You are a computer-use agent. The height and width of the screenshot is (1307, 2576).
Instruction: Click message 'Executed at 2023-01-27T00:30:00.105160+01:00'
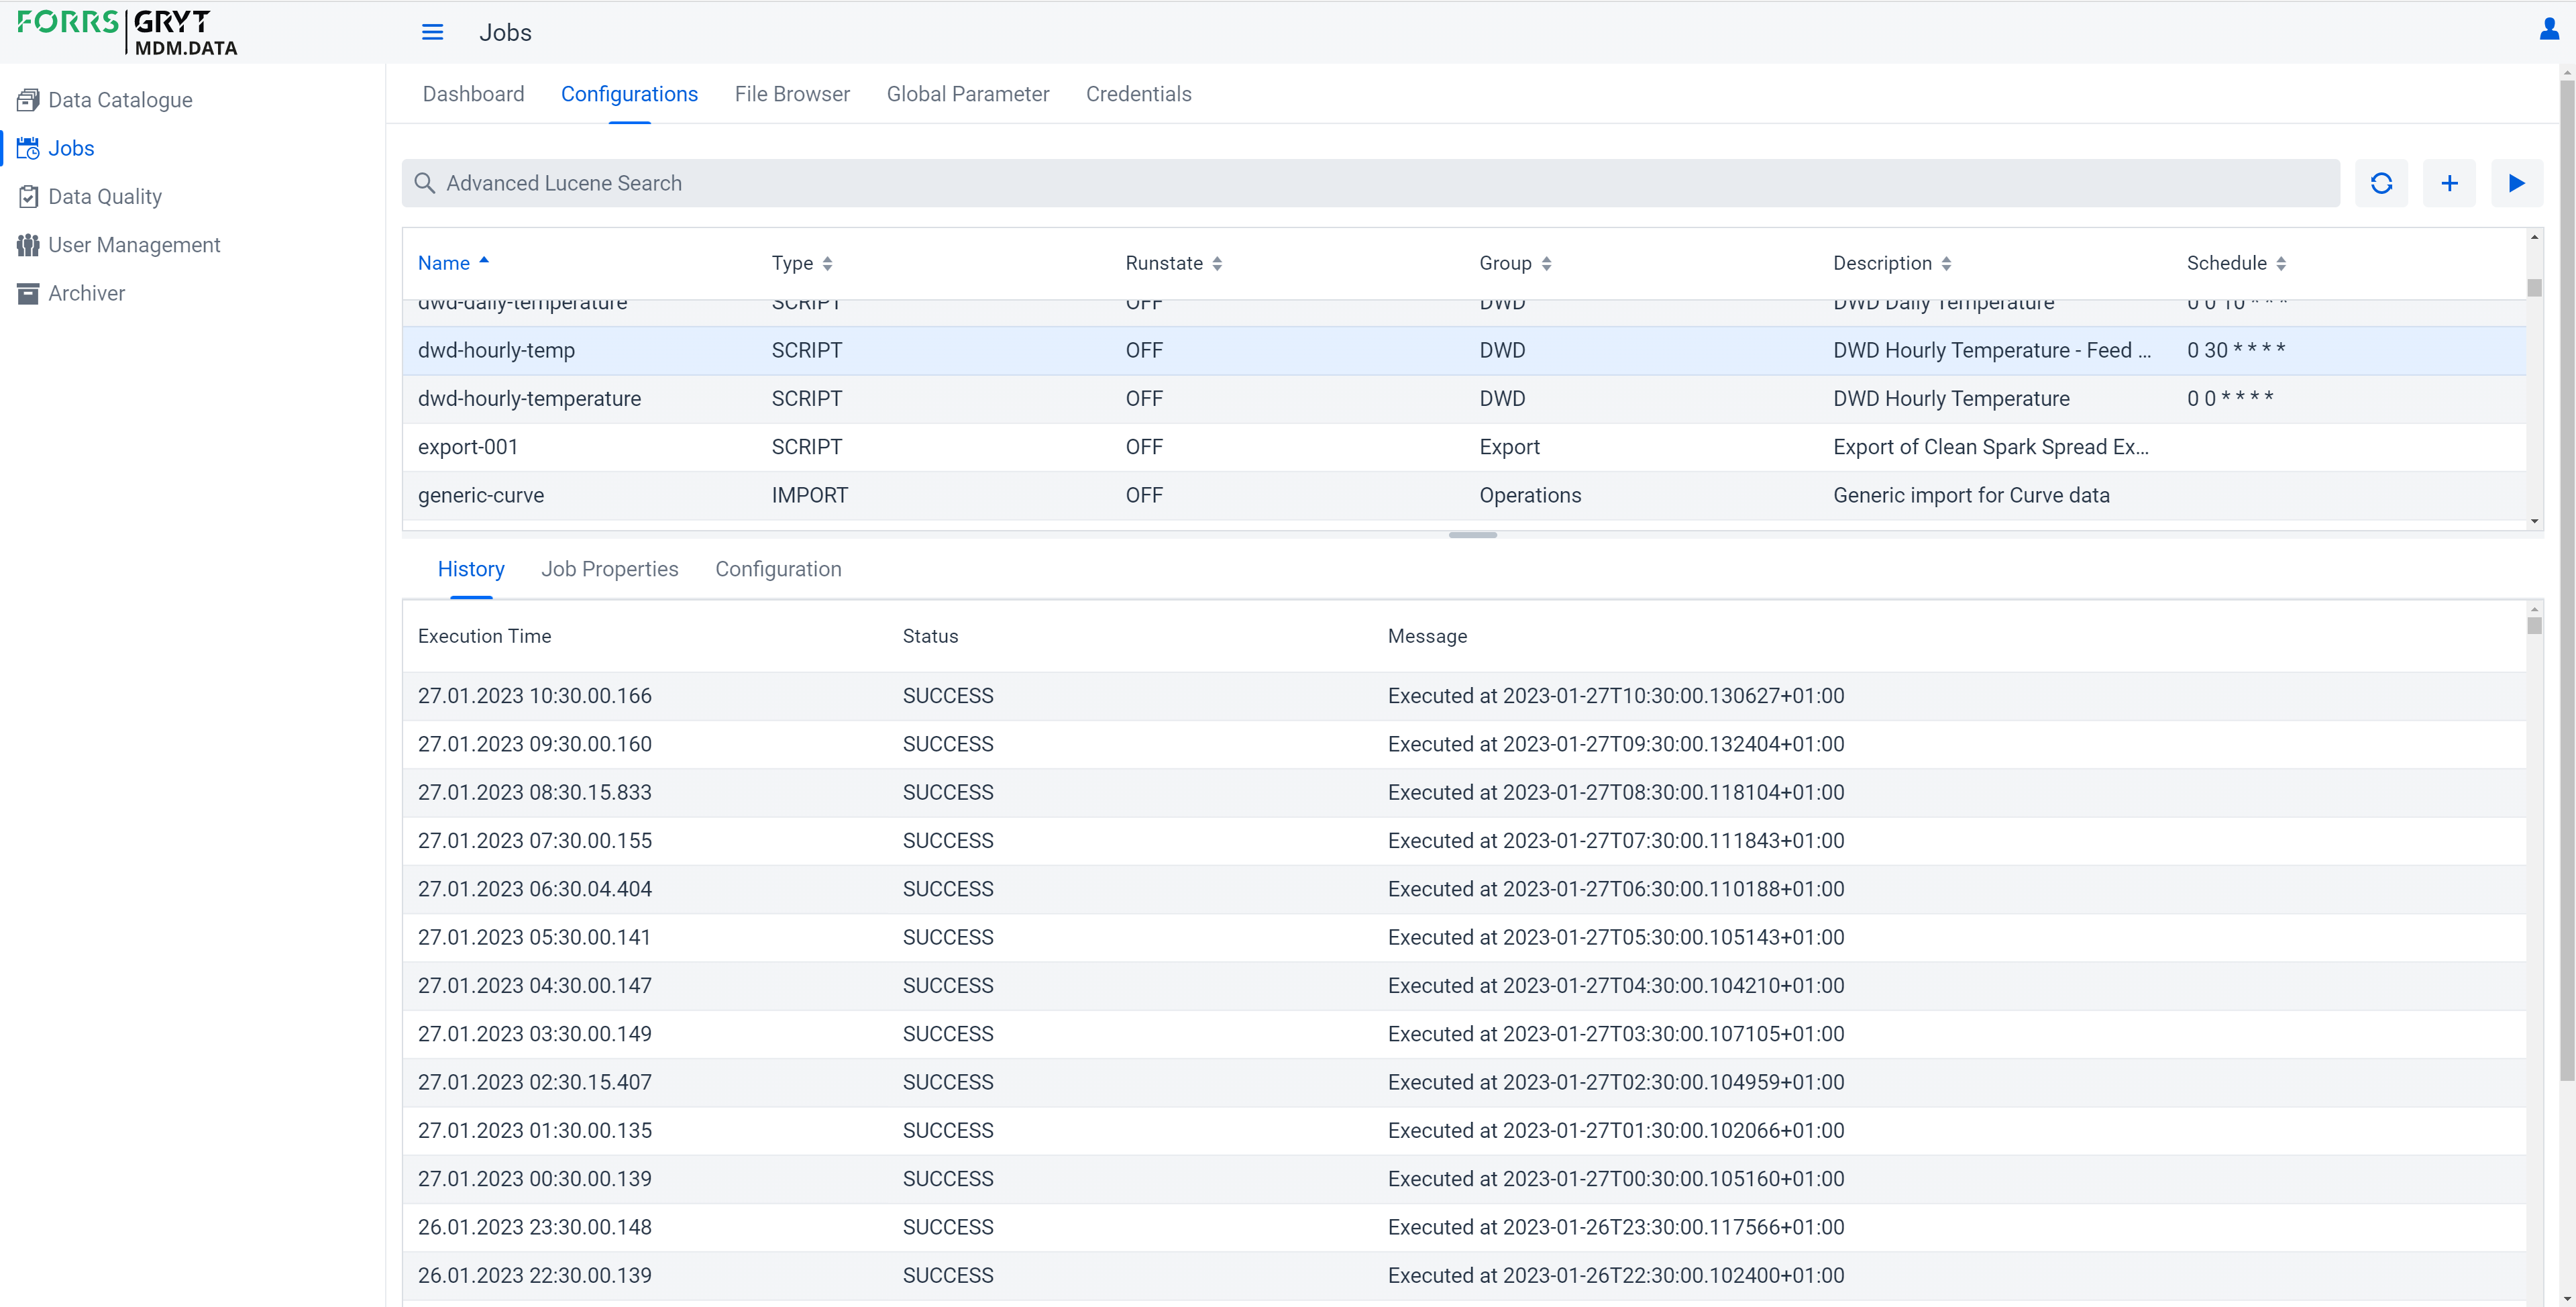coord(1616,1179)
